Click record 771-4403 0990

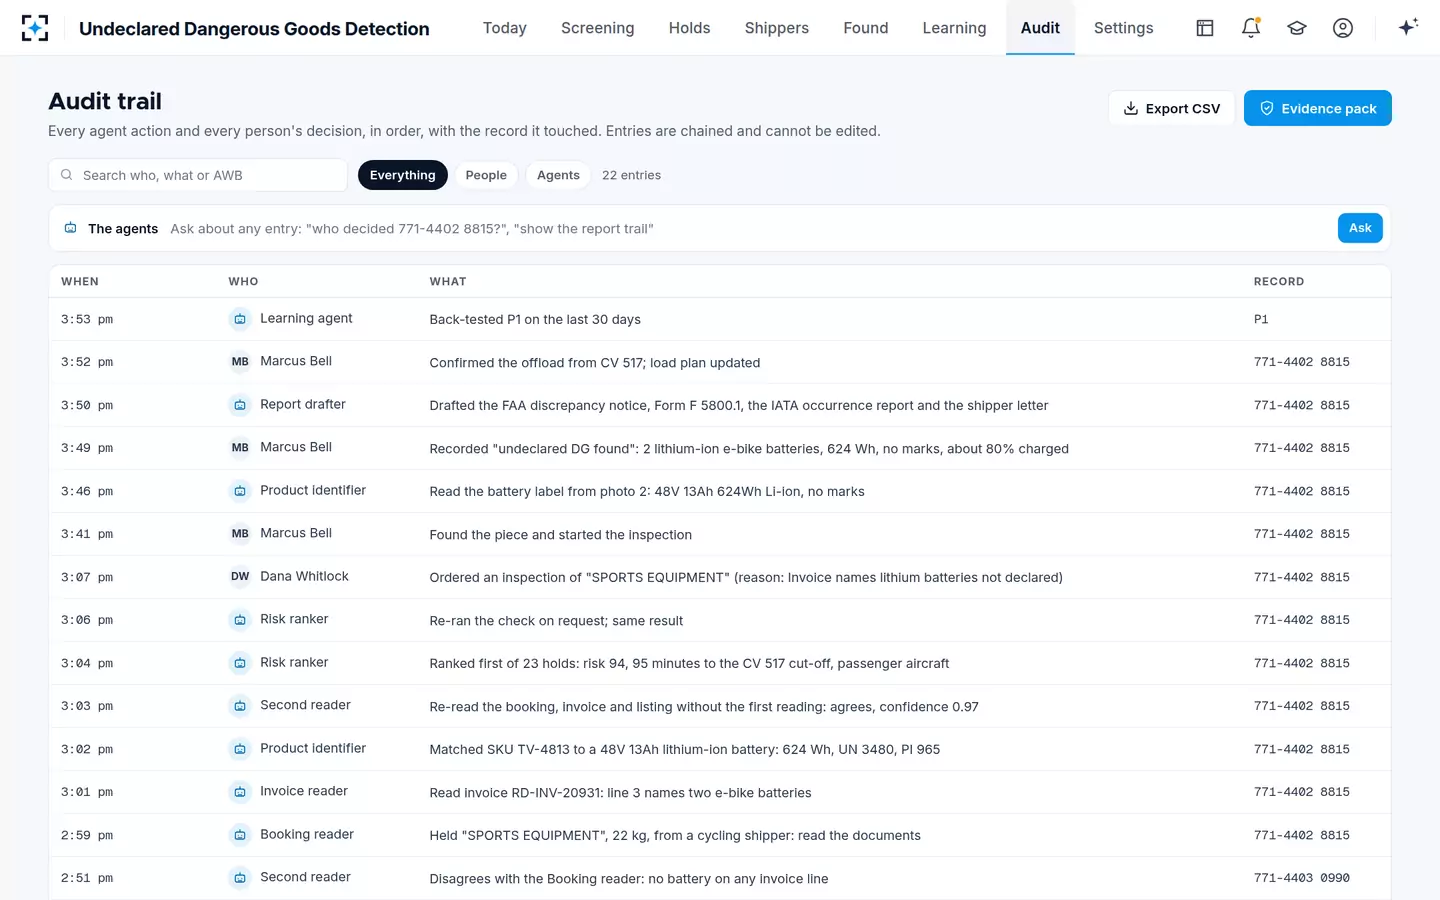click(x=1301, y=878)
